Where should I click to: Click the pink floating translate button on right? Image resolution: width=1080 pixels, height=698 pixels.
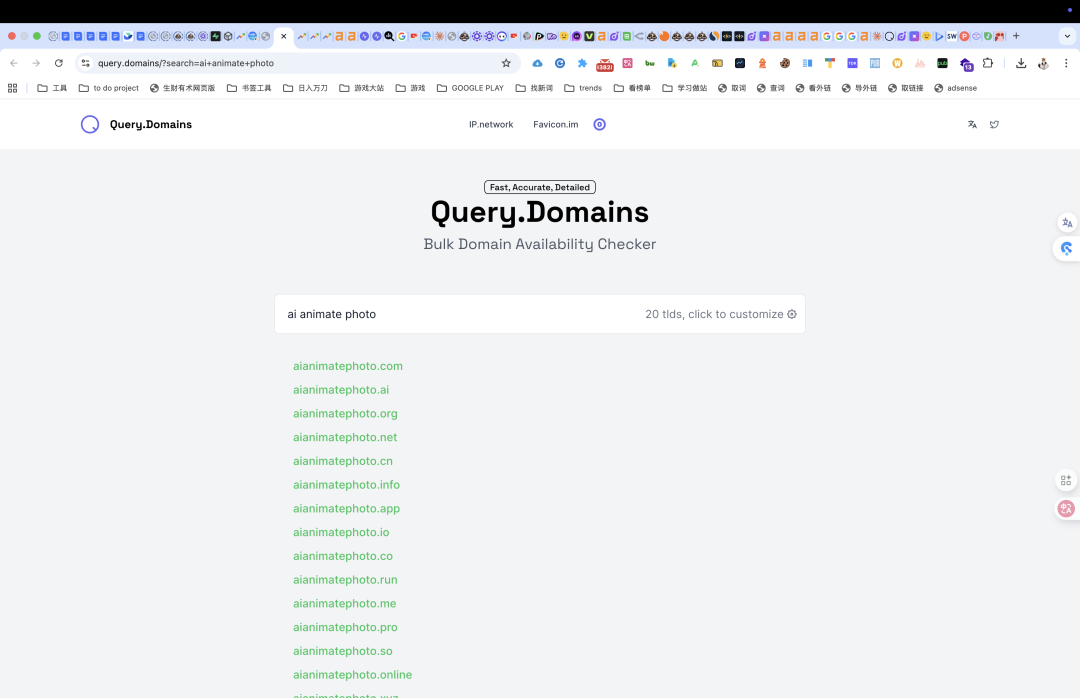point(1066,509)
